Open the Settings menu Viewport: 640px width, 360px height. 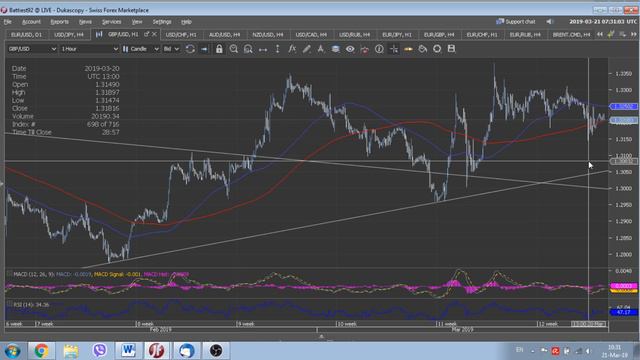tap(162, 22)
